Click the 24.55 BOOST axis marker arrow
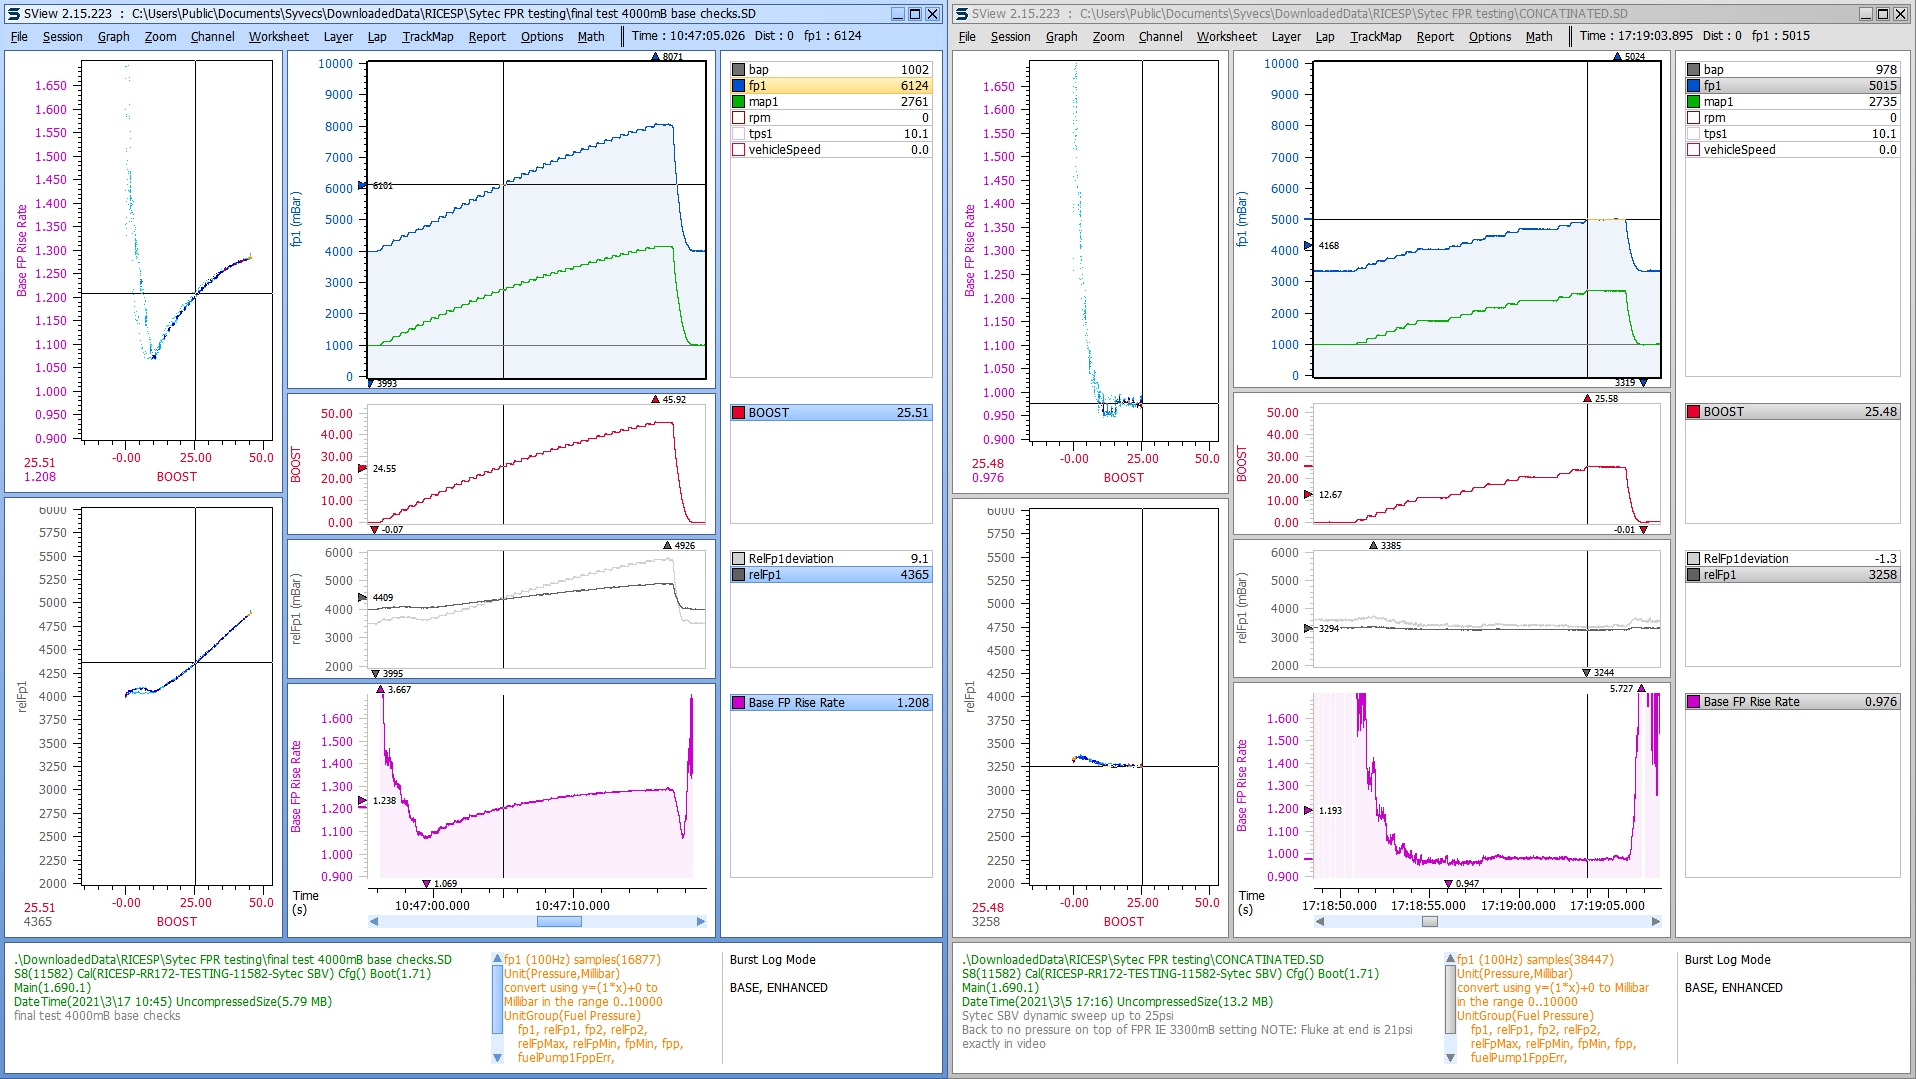Screen dimensions: 1916x1079 coord(362,468)
